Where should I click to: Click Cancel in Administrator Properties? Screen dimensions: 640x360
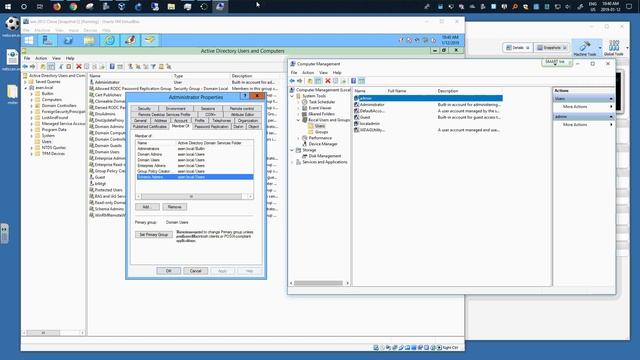pyautogui.click(x=196, y=271)
